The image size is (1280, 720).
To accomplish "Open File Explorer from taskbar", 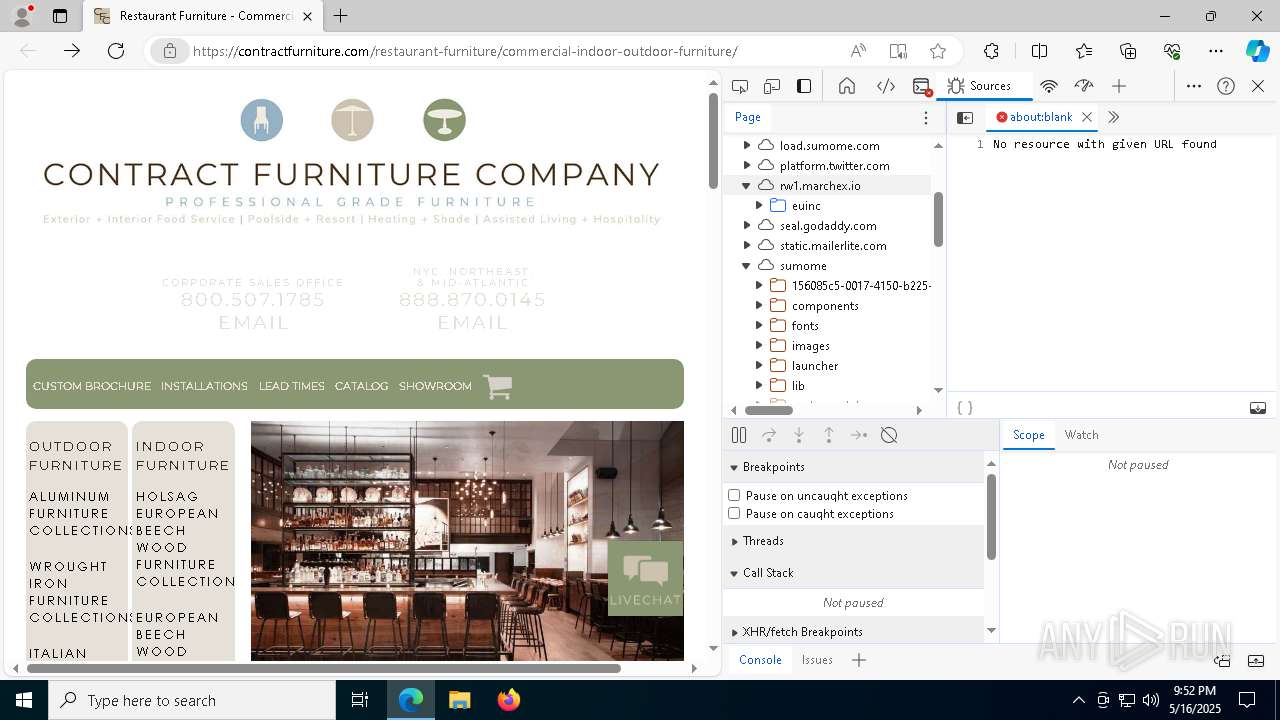I will [459, 700].
